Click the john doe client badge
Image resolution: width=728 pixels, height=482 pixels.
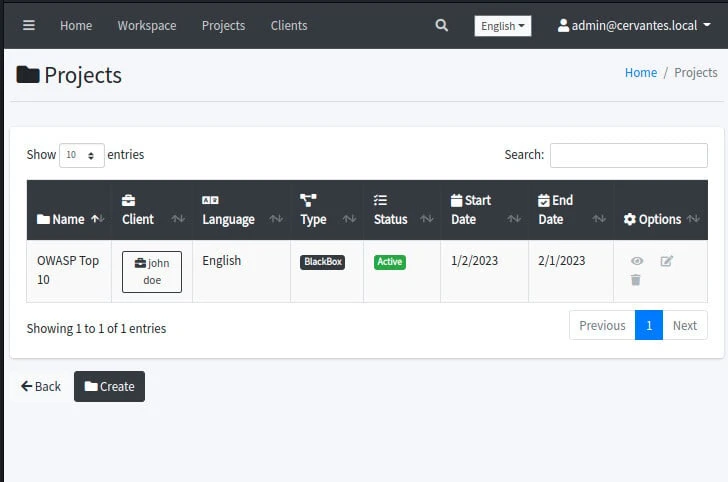click(x=152, y=271)
